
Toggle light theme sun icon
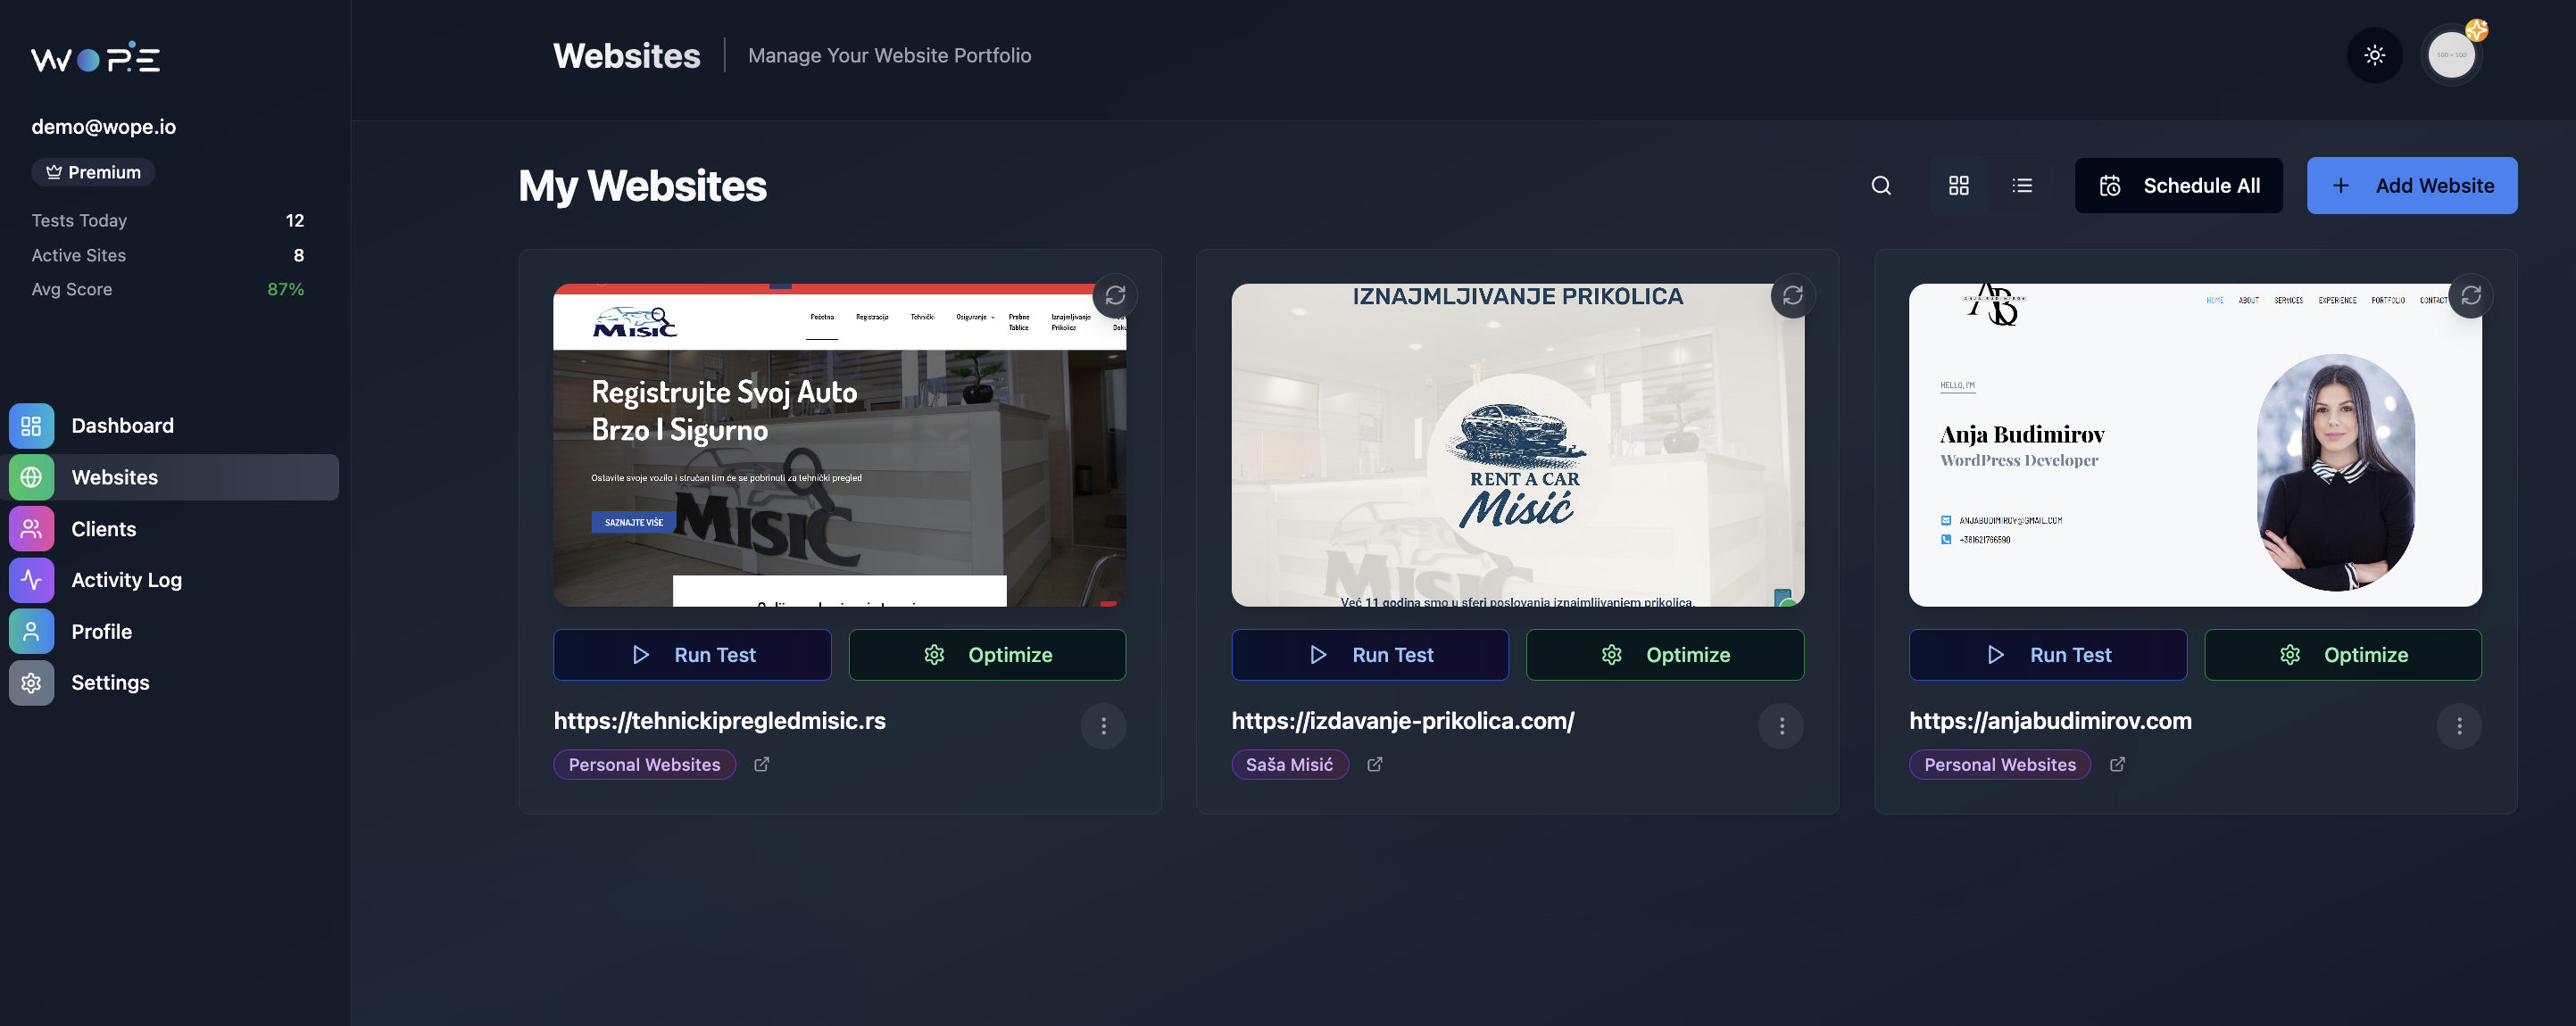(2374, 55)
